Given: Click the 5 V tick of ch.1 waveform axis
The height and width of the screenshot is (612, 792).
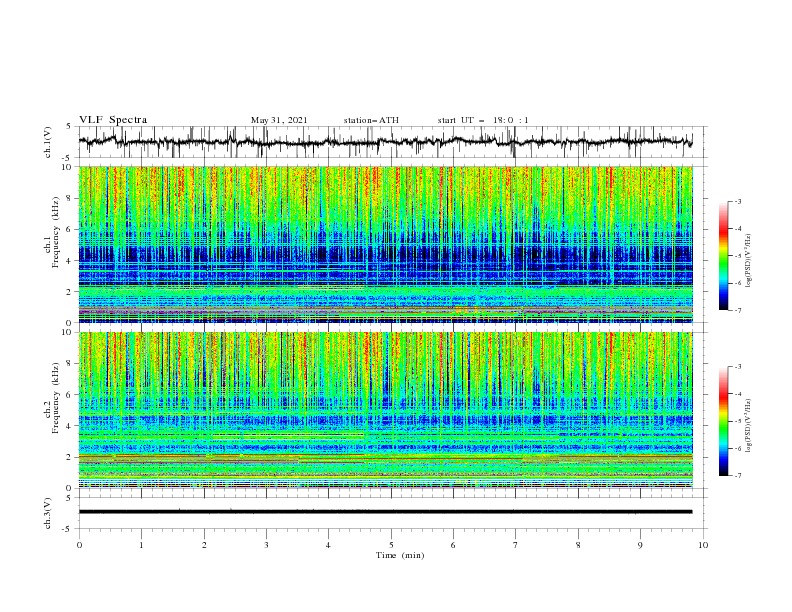Looking at the screenshot, I should click(70, 126).
